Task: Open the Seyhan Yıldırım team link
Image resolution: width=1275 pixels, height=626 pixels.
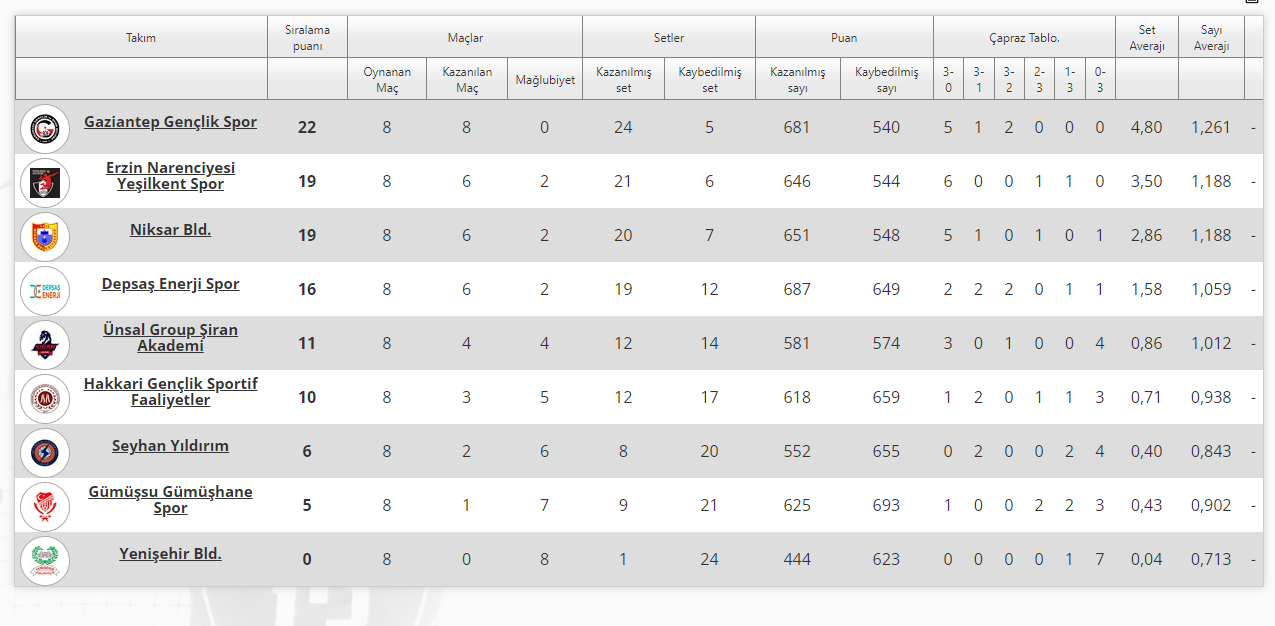Action: (170, 446)
